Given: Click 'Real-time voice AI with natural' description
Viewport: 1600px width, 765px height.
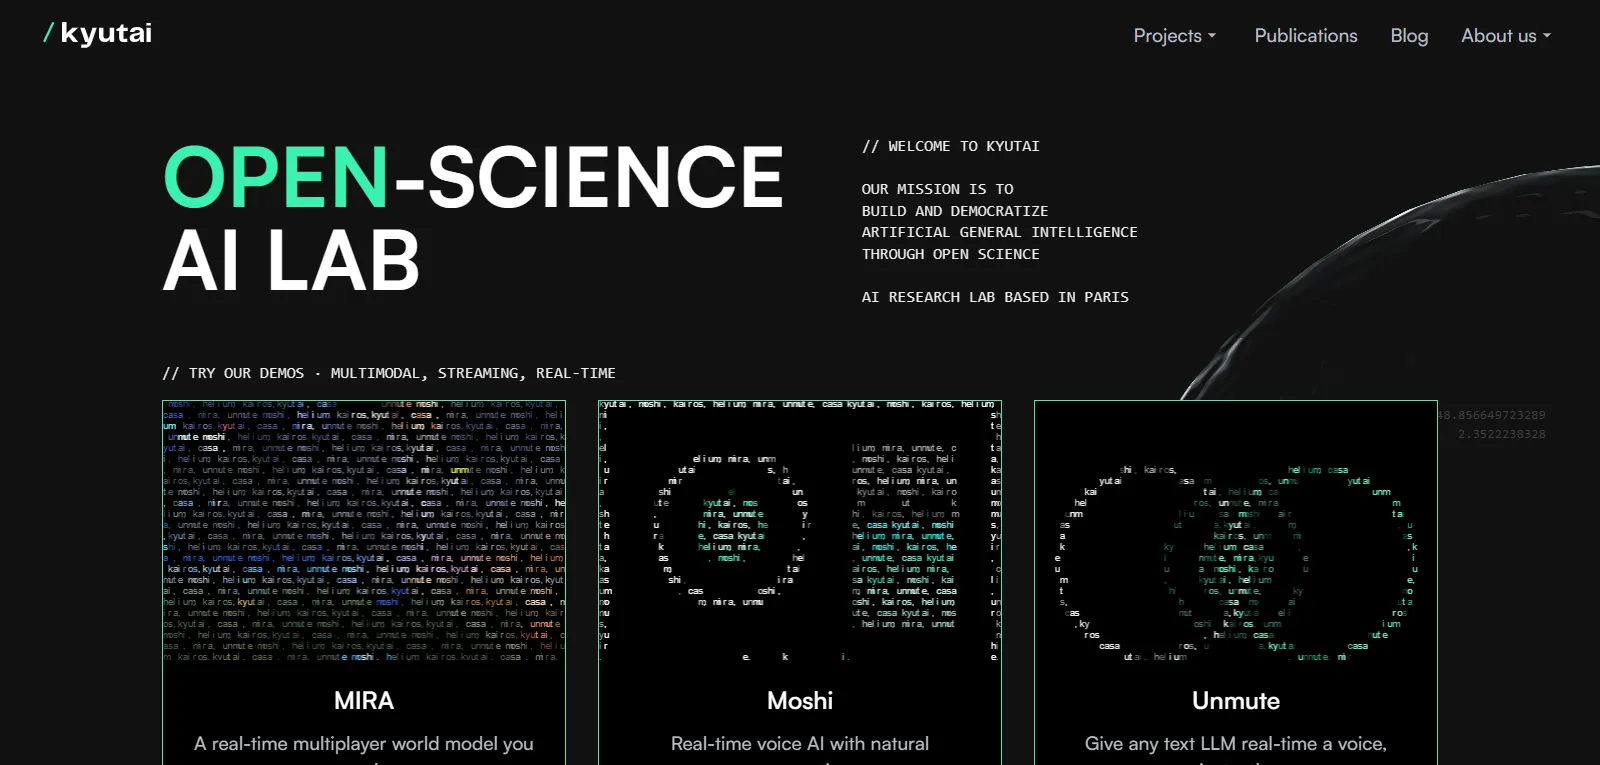Looking at the screenshot, I should [x=800, y=744].
